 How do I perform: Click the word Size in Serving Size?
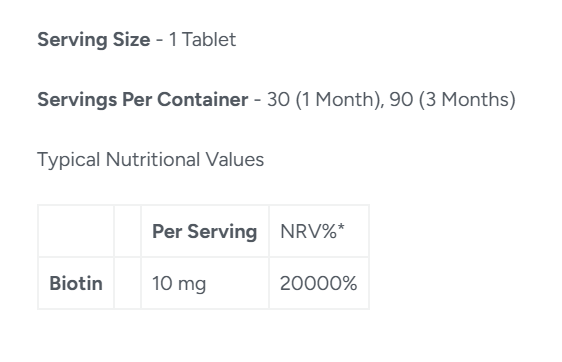pyautogui.click(x=132, y=39)
